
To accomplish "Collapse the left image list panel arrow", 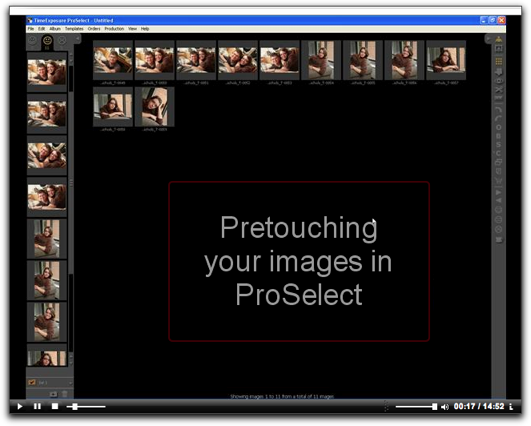I will [x=78, y=39].
